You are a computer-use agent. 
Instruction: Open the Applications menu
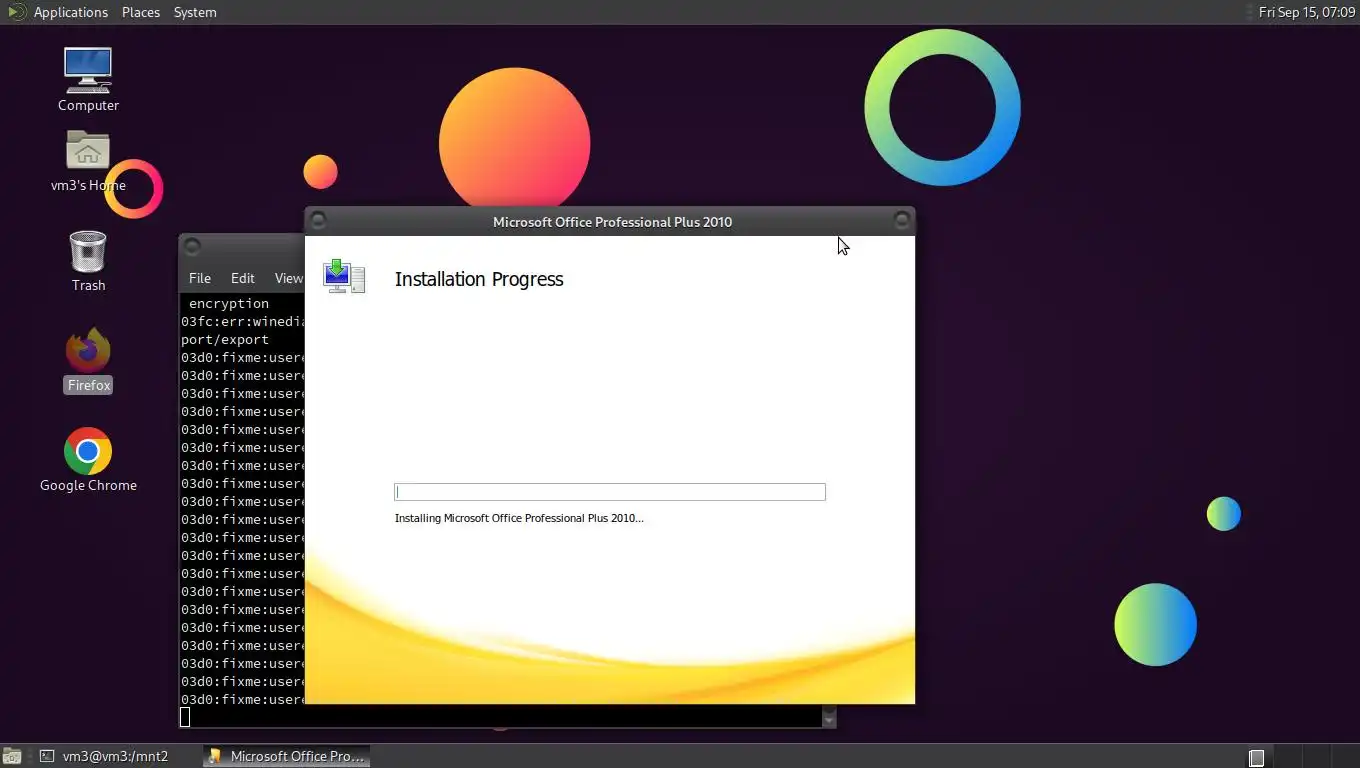coord(70,12)
